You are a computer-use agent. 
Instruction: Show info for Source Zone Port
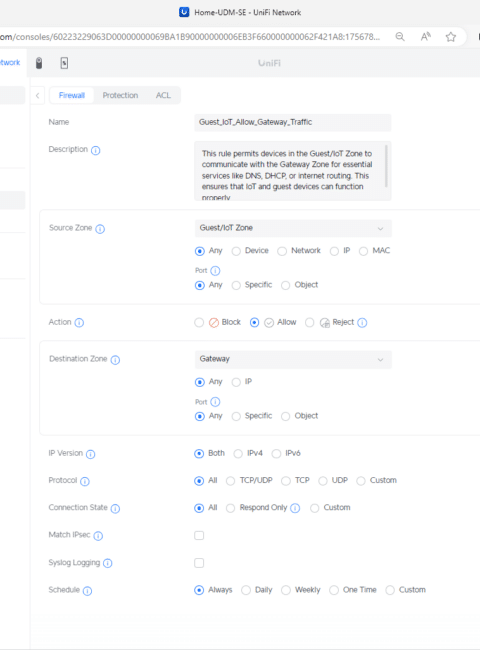215,271
